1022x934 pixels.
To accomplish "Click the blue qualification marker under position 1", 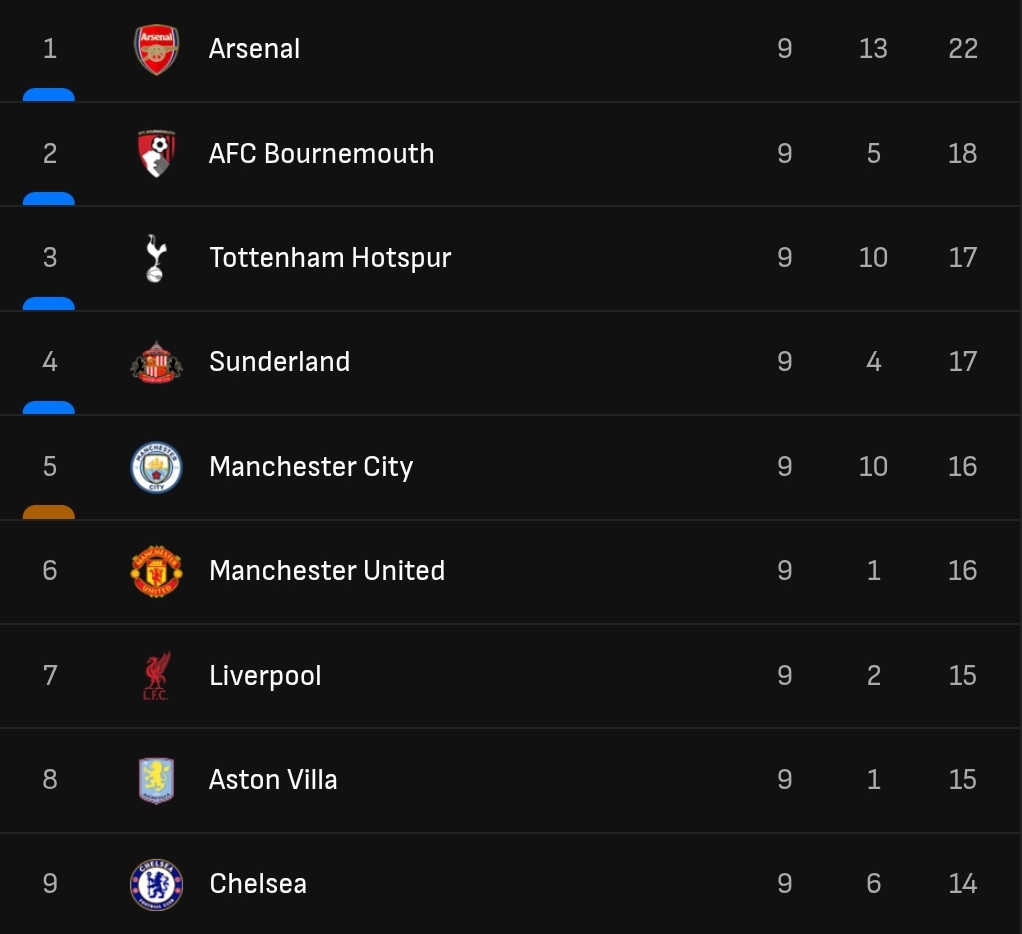I will coord(49,95).
